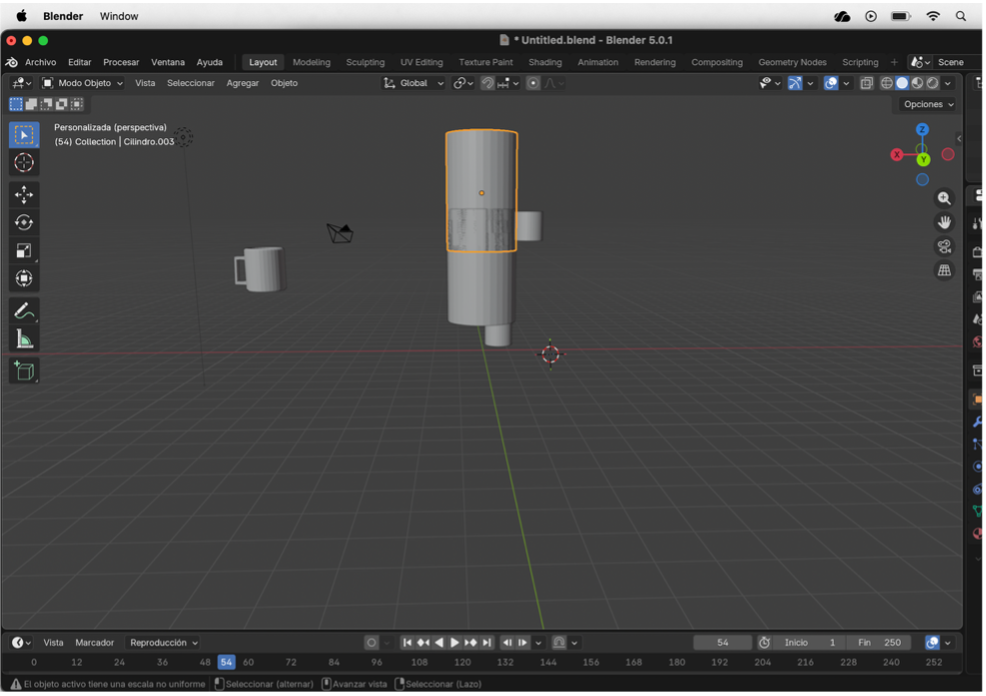This screenshot has width=986, height=696.
Task: Open the Agregar menu in viewport header
Action: [x=242, y=83]
